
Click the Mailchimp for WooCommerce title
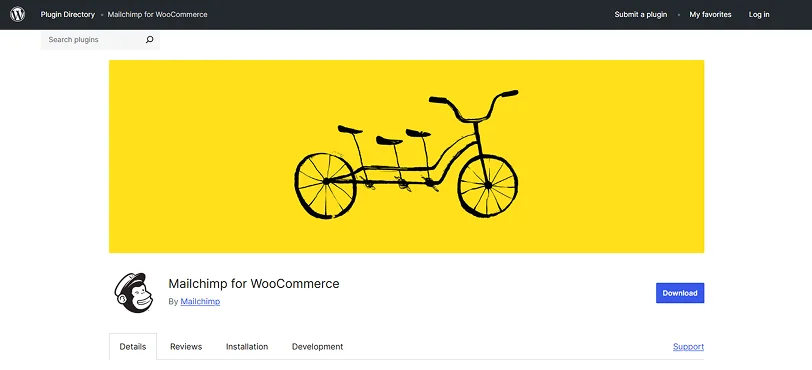pos(254,283)
